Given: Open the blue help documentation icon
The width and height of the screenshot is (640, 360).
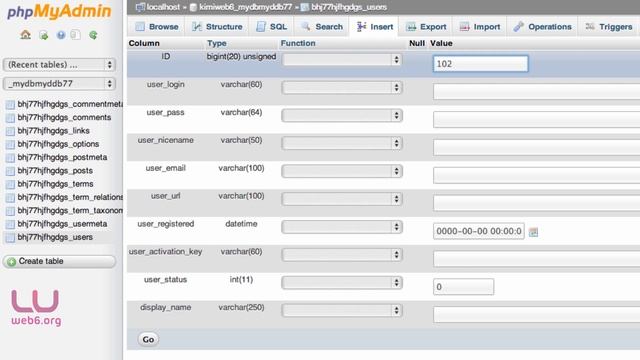Looking at the screenshot, I should click(x=61, y=35).
